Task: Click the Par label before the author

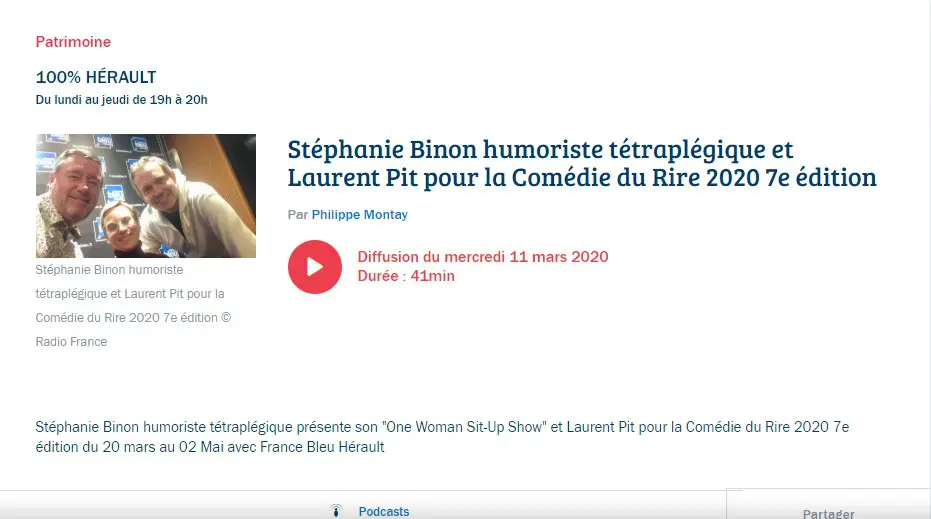Action: tap(297, 214)
